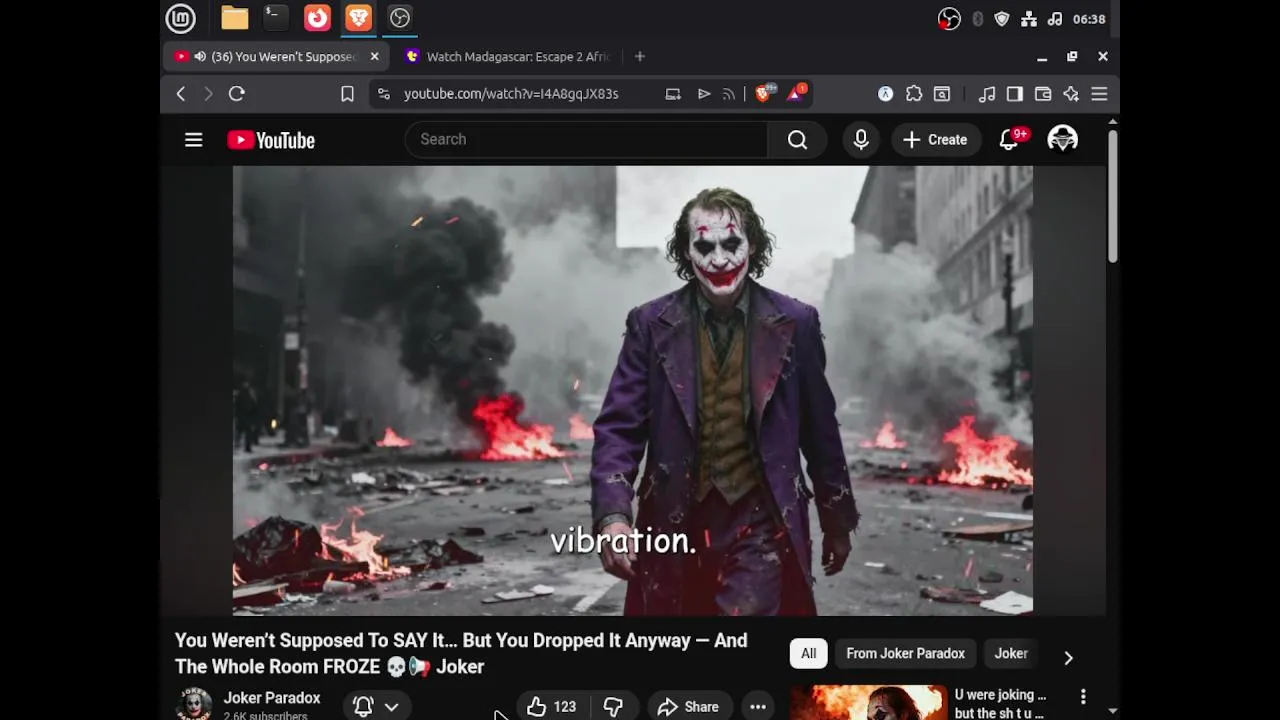Open the sound music-note tray icon
Screen dimensions: 1280x720
coord(1055,19)
